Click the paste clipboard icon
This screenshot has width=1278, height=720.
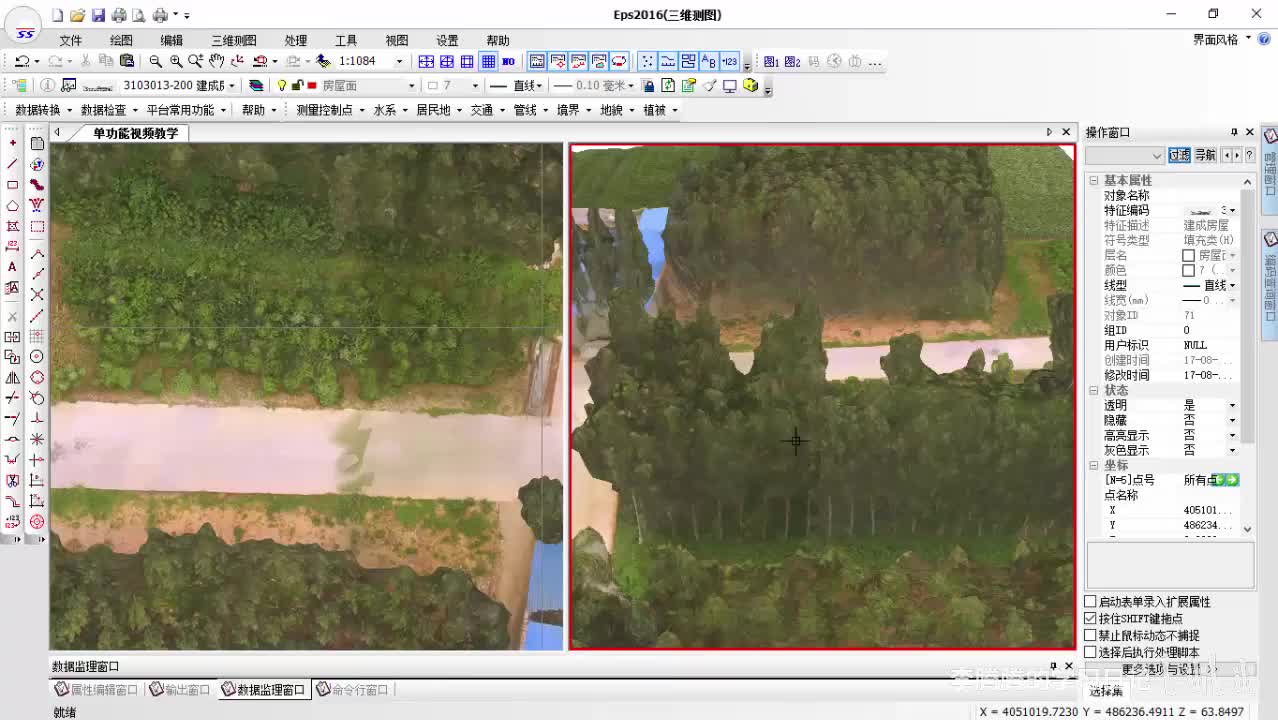click(127, 61)
